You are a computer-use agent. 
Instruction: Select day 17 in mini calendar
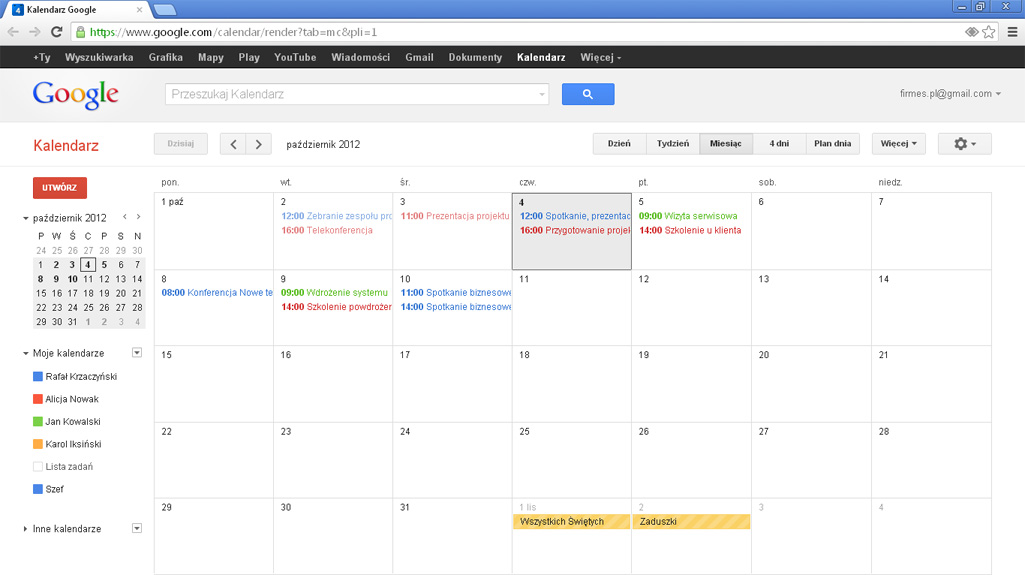click(73, 293)
